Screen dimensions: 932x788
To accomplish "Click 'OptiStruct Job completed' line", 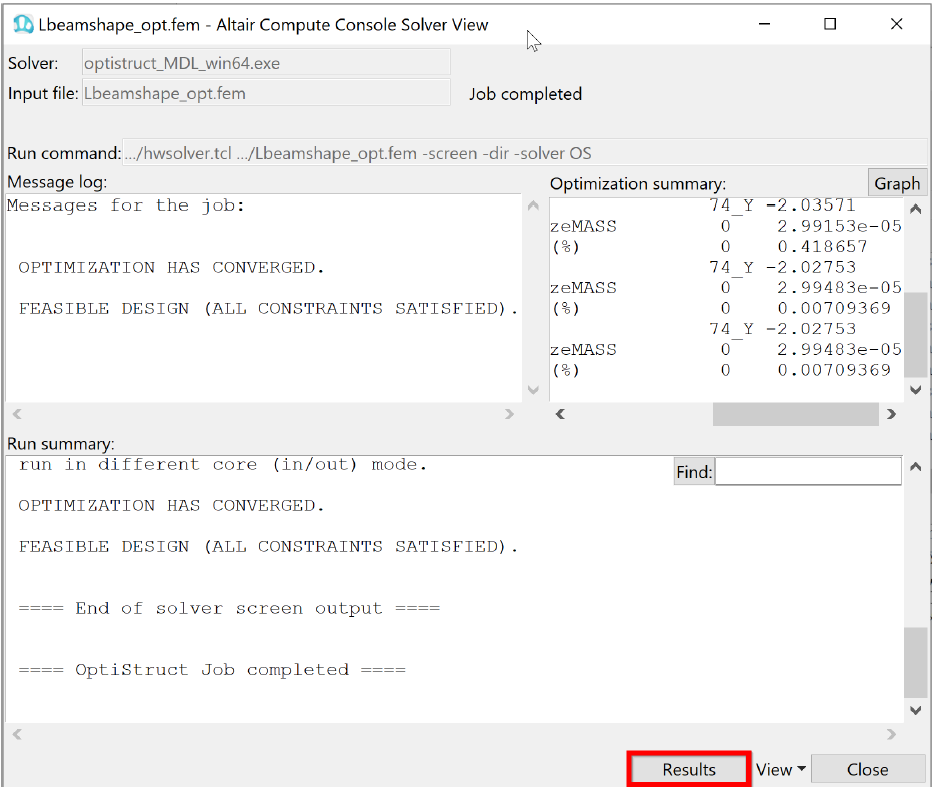I will click(212, 670).
